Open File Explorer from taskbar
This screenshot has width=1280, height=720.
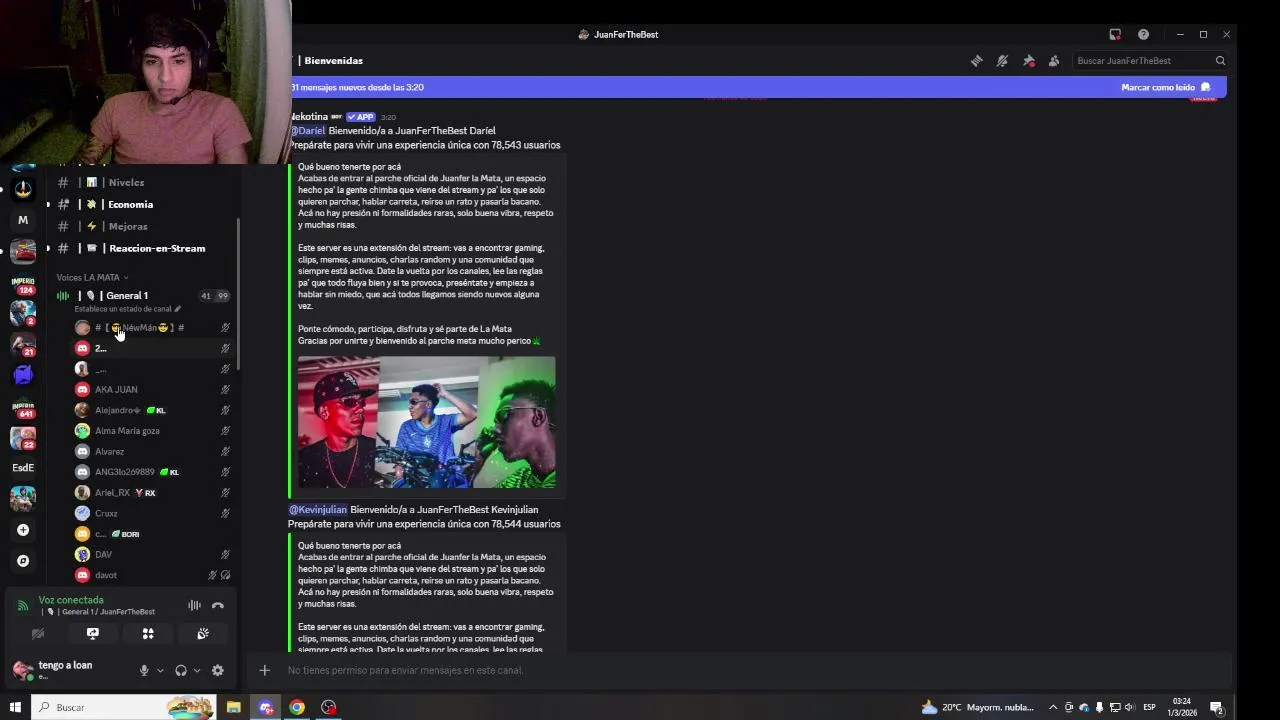(x=233, y=707)
